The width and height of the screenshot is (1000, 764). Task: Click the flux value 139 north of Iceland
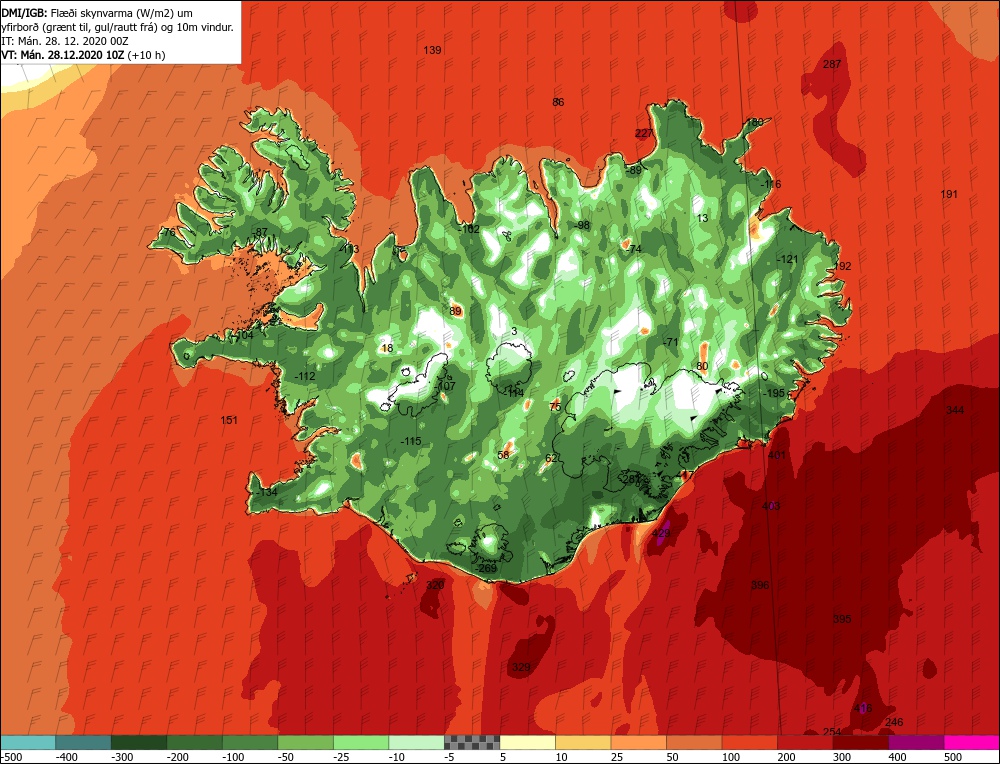(x=432, y=50)
